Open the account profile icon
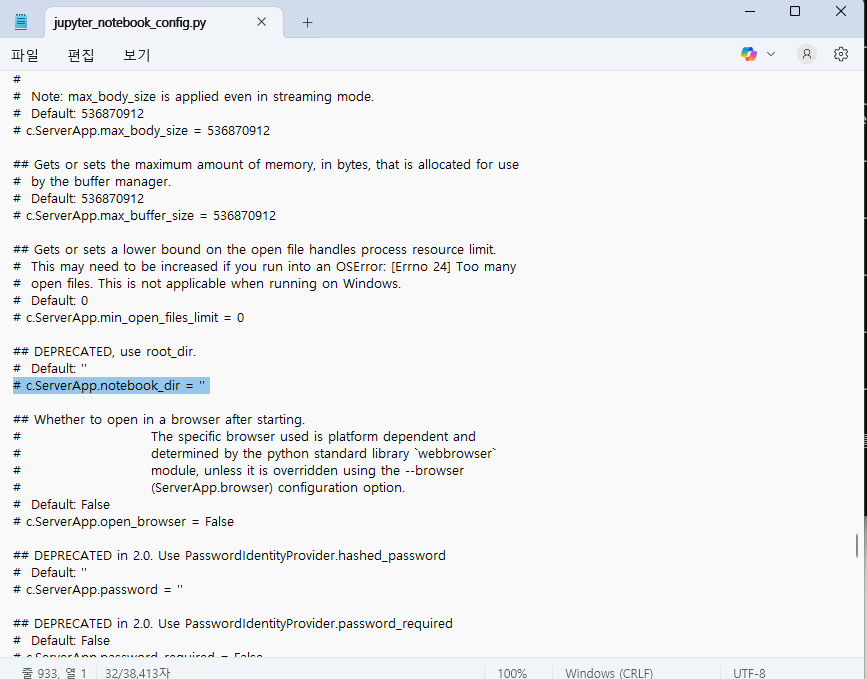 click(x=807, y=54)
